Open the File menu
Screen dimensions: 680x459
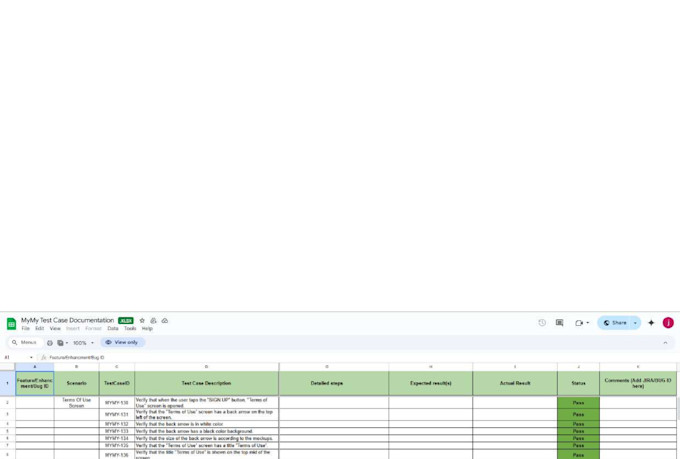coord(26,328)
